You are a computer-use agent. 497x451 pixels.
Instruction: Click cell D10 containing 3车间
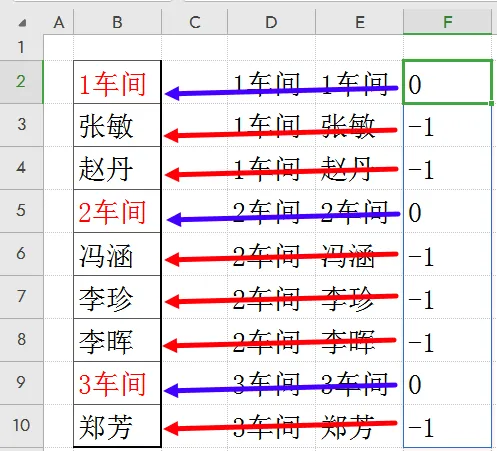271,426
